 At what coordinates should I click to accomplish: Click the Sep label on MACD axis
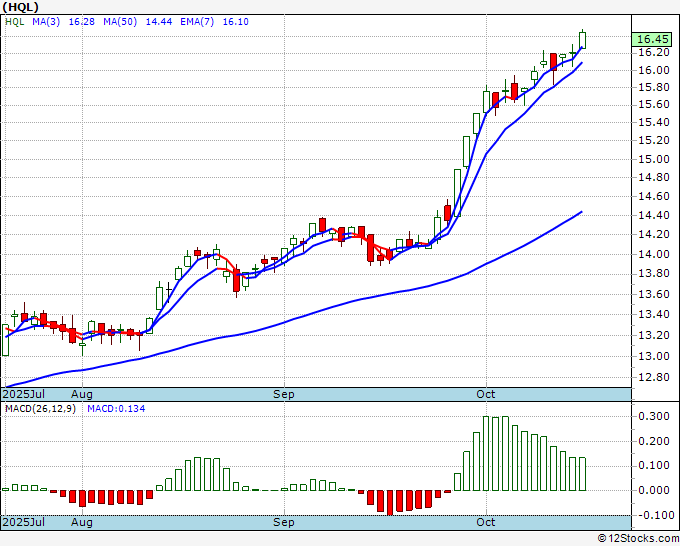click(x=284, y=522)
